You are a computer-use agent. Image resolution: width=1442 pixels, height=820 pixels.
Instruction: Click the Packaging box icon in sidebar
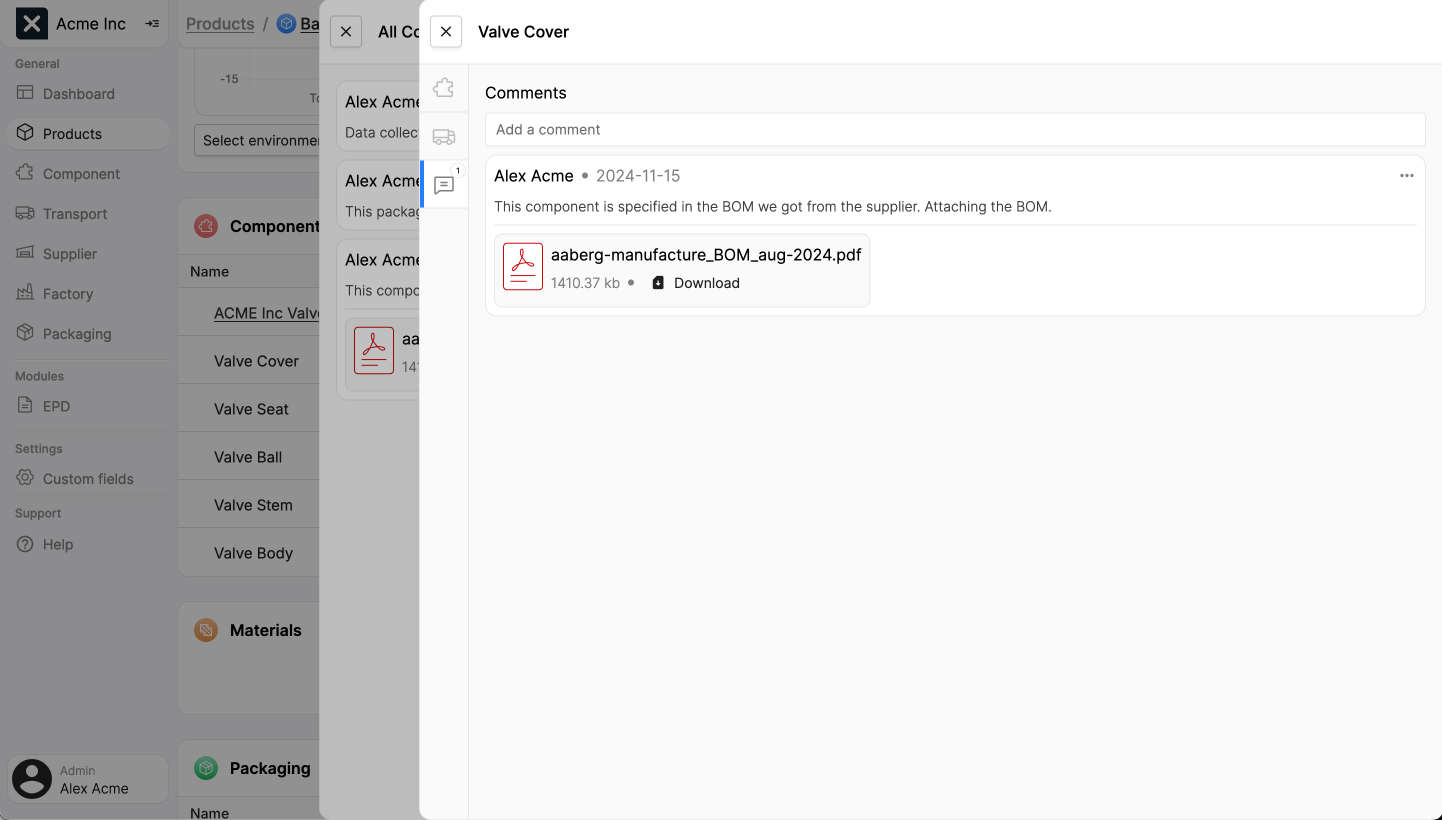click(25, 333)
